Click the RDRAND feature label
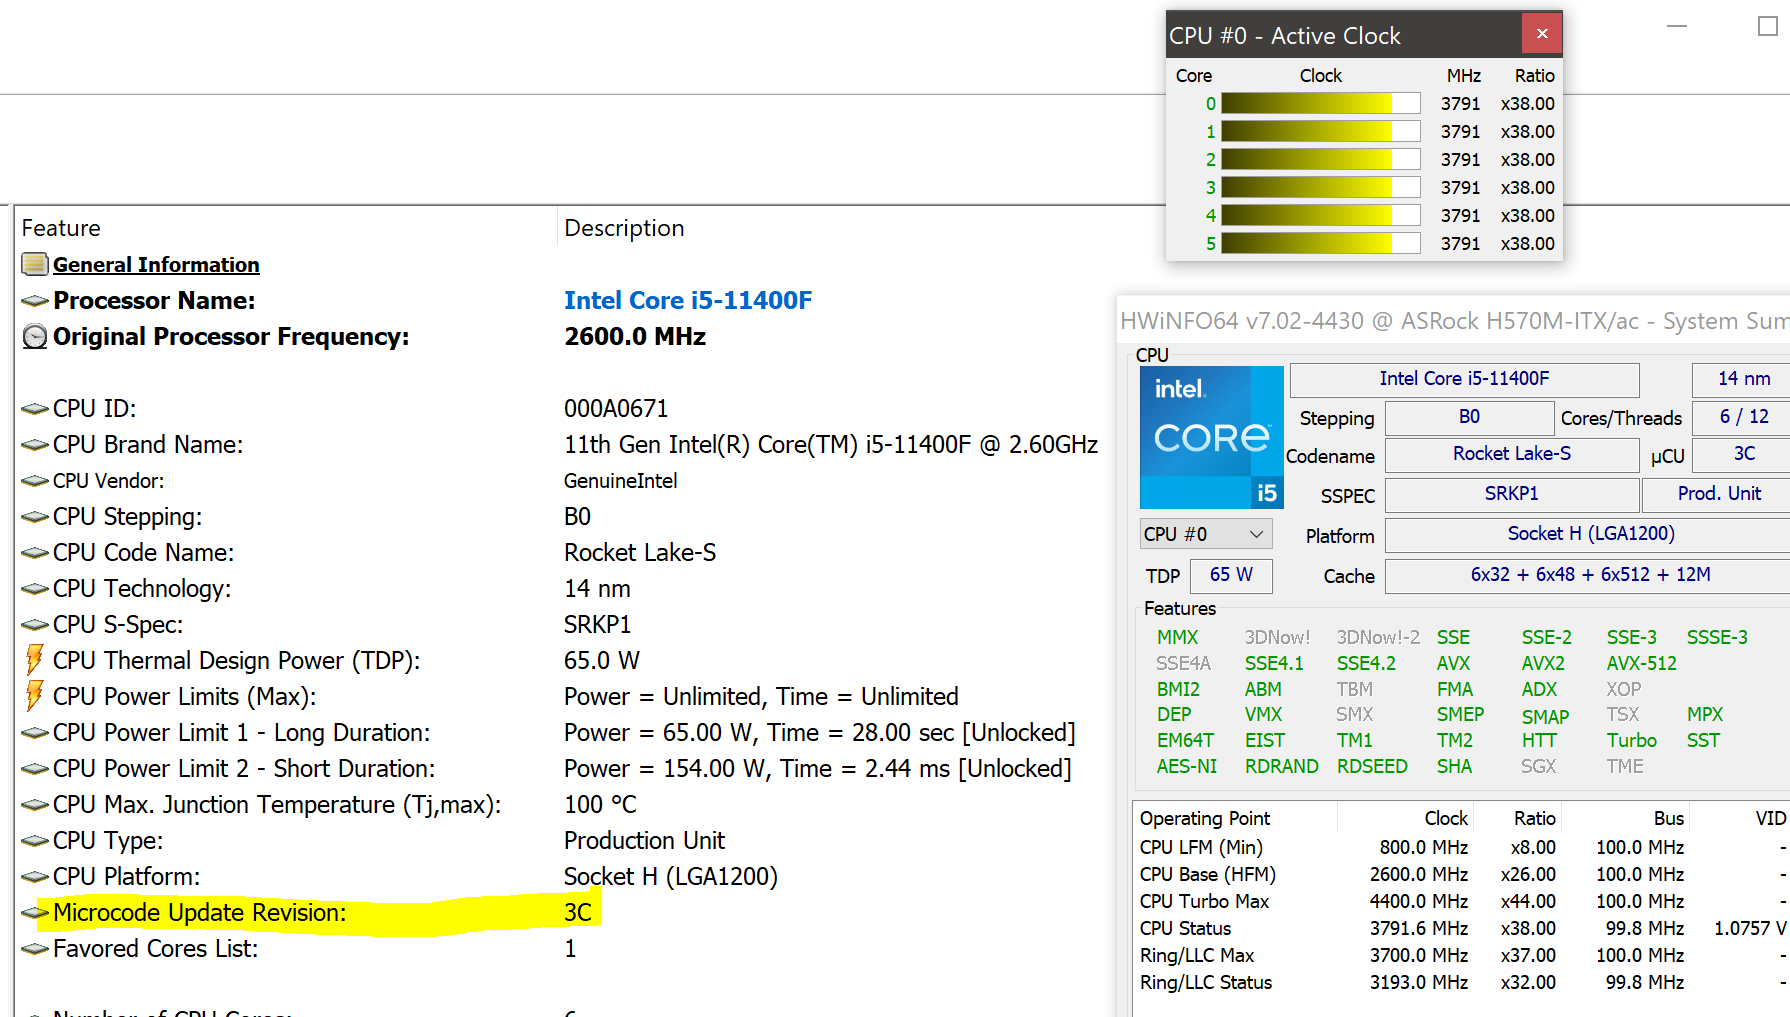Viewport: 1790px width, 1017px height. (x=1281, y=766)
